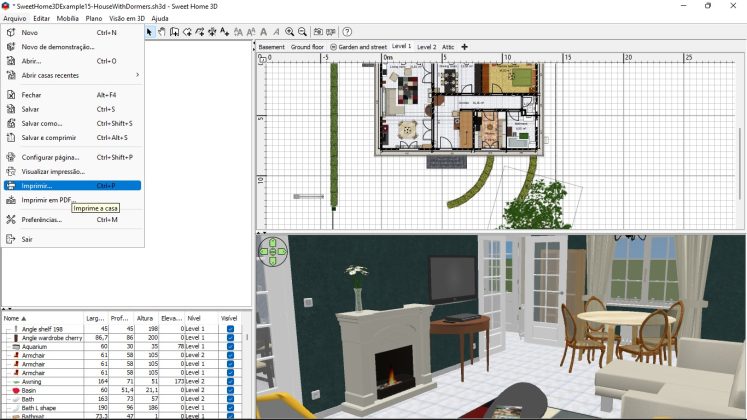
Task: Expand the Abrir casas recentes submenu
Action: 73,75
